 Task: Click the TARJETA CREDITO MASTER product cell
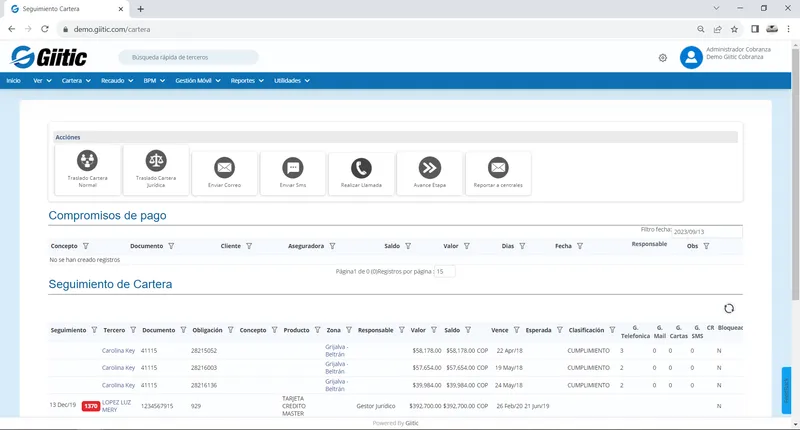pyautogui.click(x=293, y=406)
